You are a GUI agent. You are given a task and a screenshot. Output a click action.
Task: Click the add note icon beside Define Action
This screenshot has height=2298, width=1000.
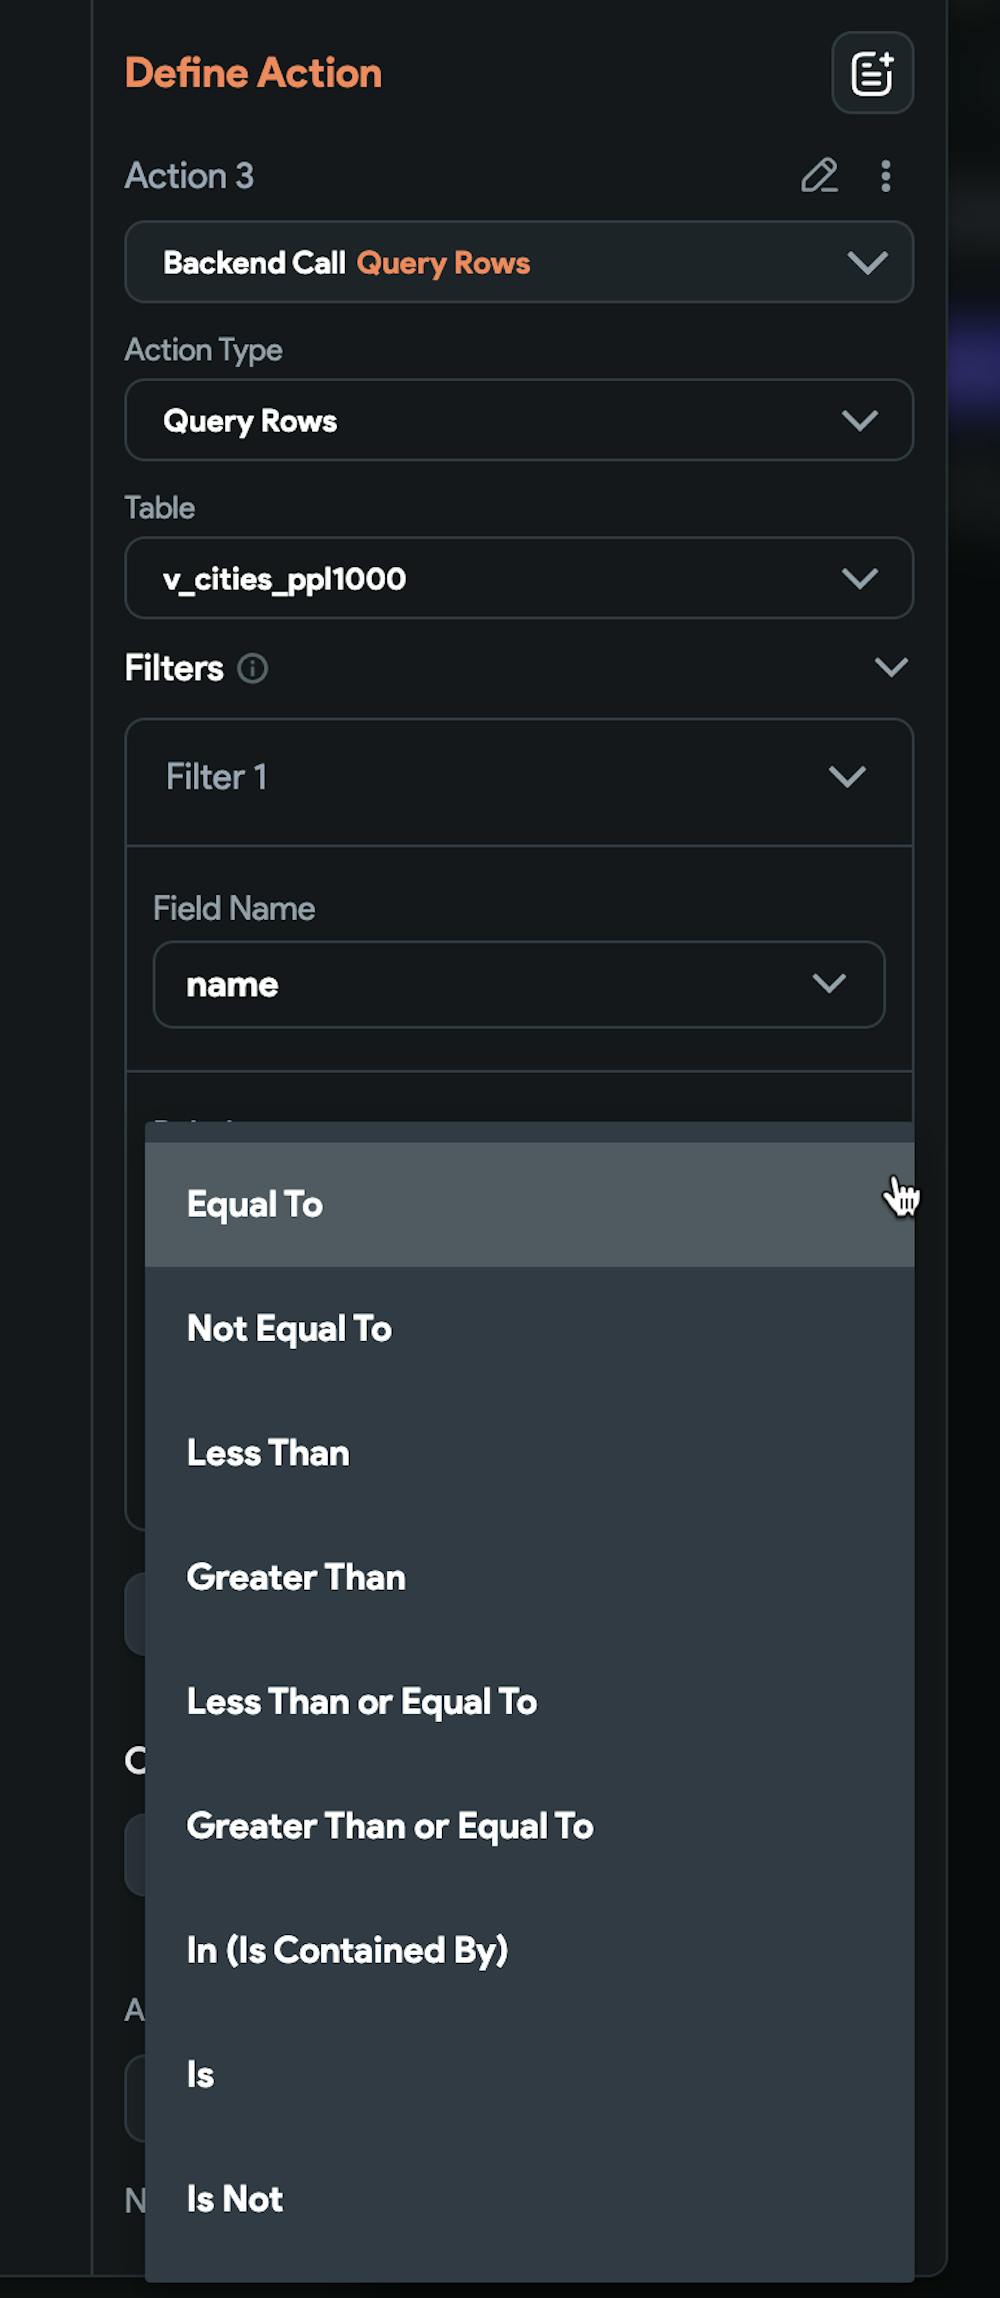click(872, 73)
